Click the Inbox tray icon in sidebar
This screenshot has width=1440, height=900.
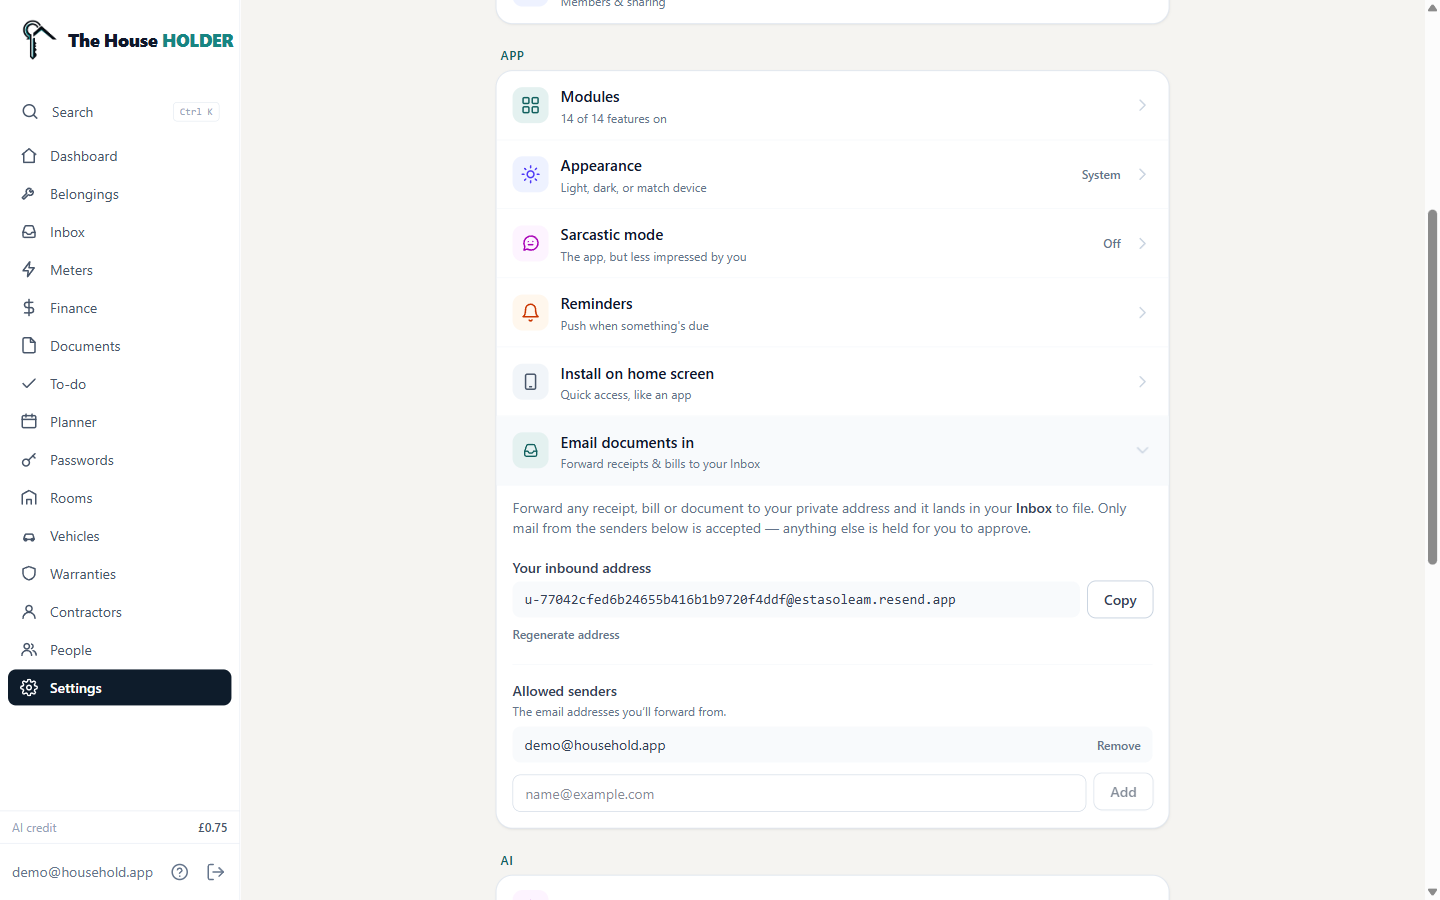point(29,232)
